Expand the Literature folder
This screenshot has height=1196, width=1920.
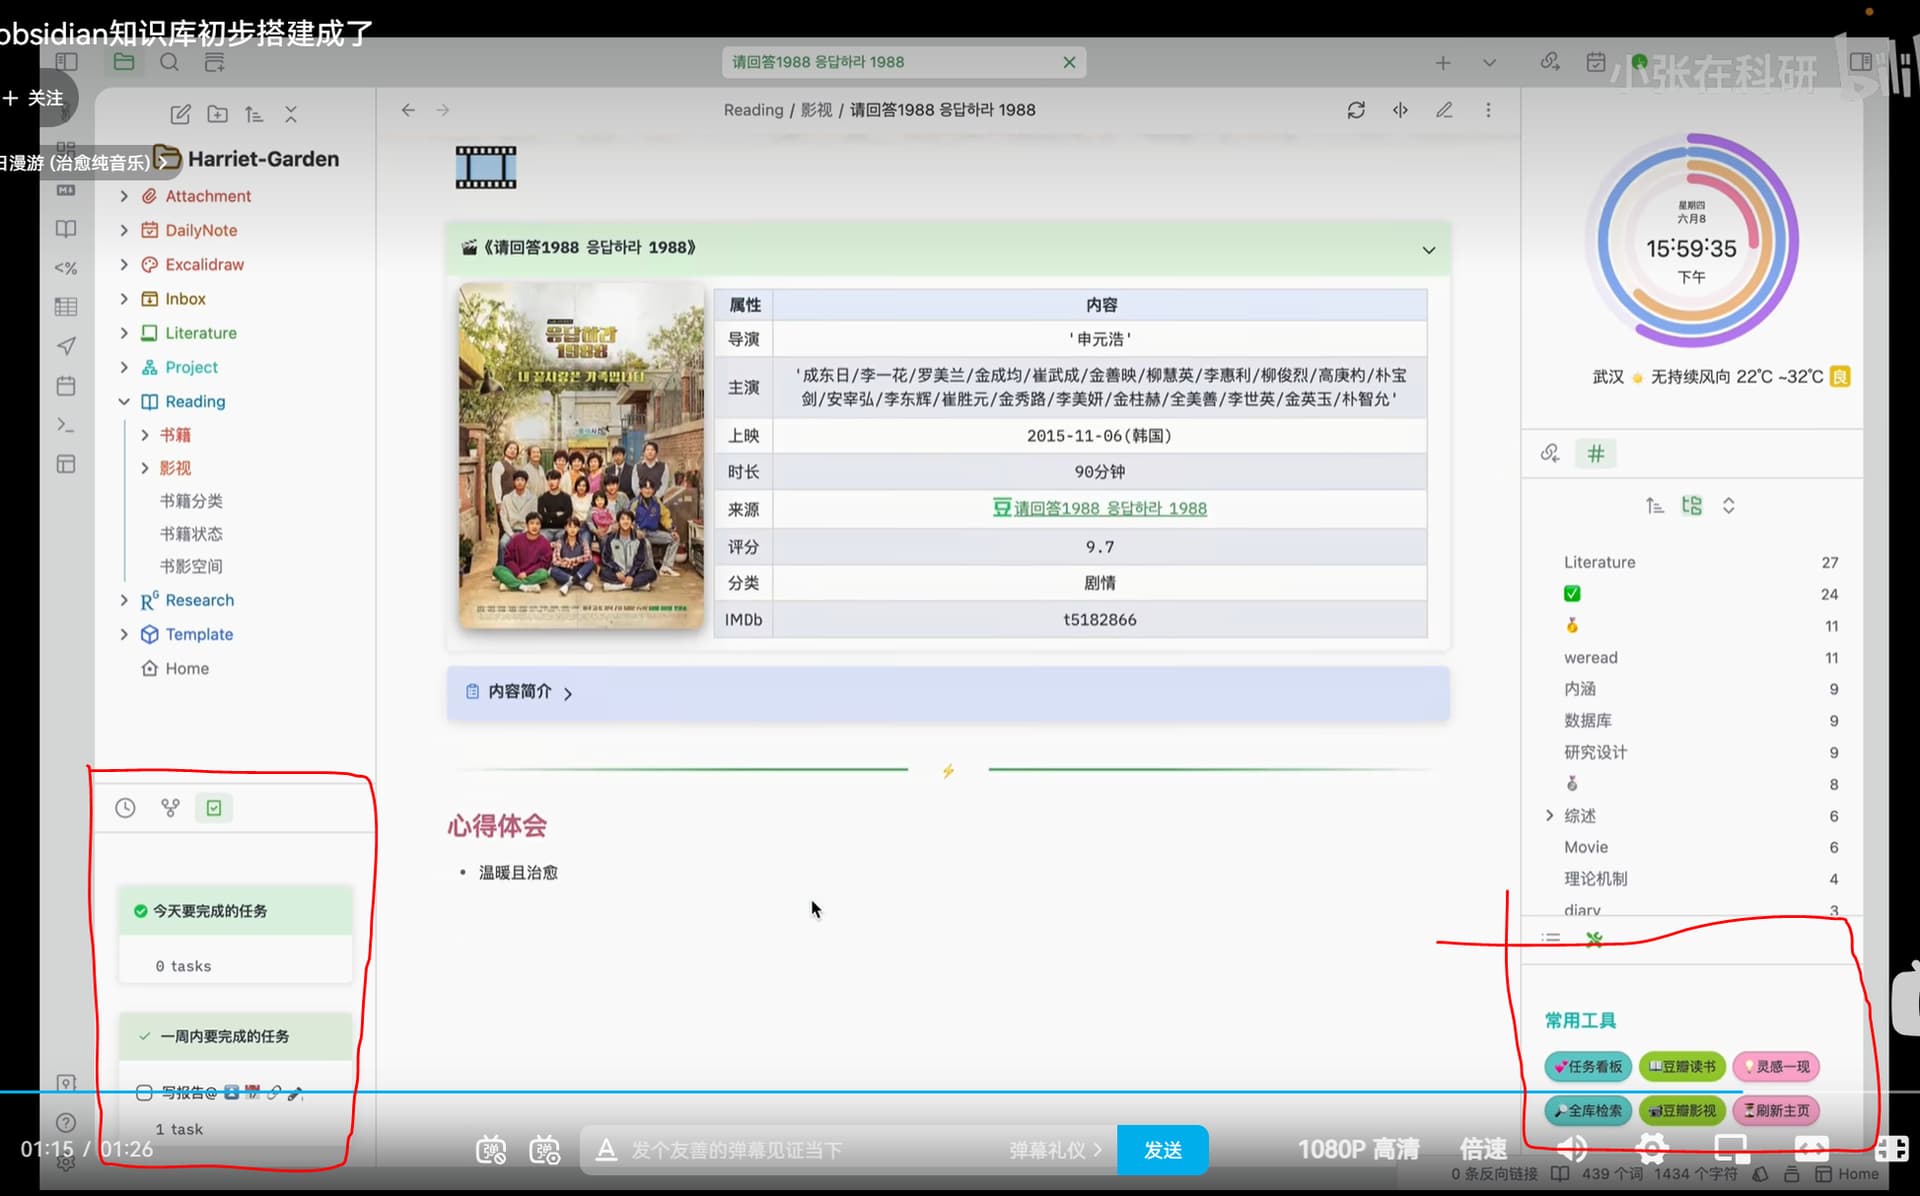pyautogui.click(x=124, y=333)
